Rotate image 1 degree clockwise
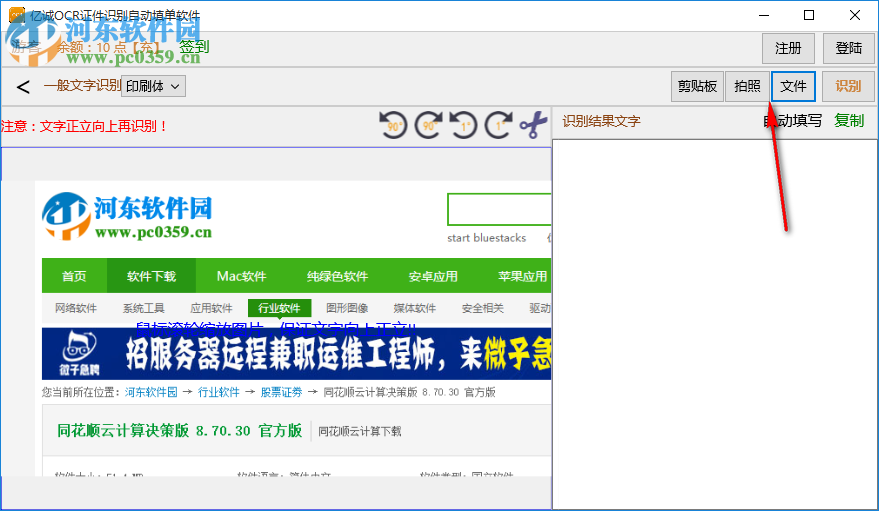 pos(498,125)
